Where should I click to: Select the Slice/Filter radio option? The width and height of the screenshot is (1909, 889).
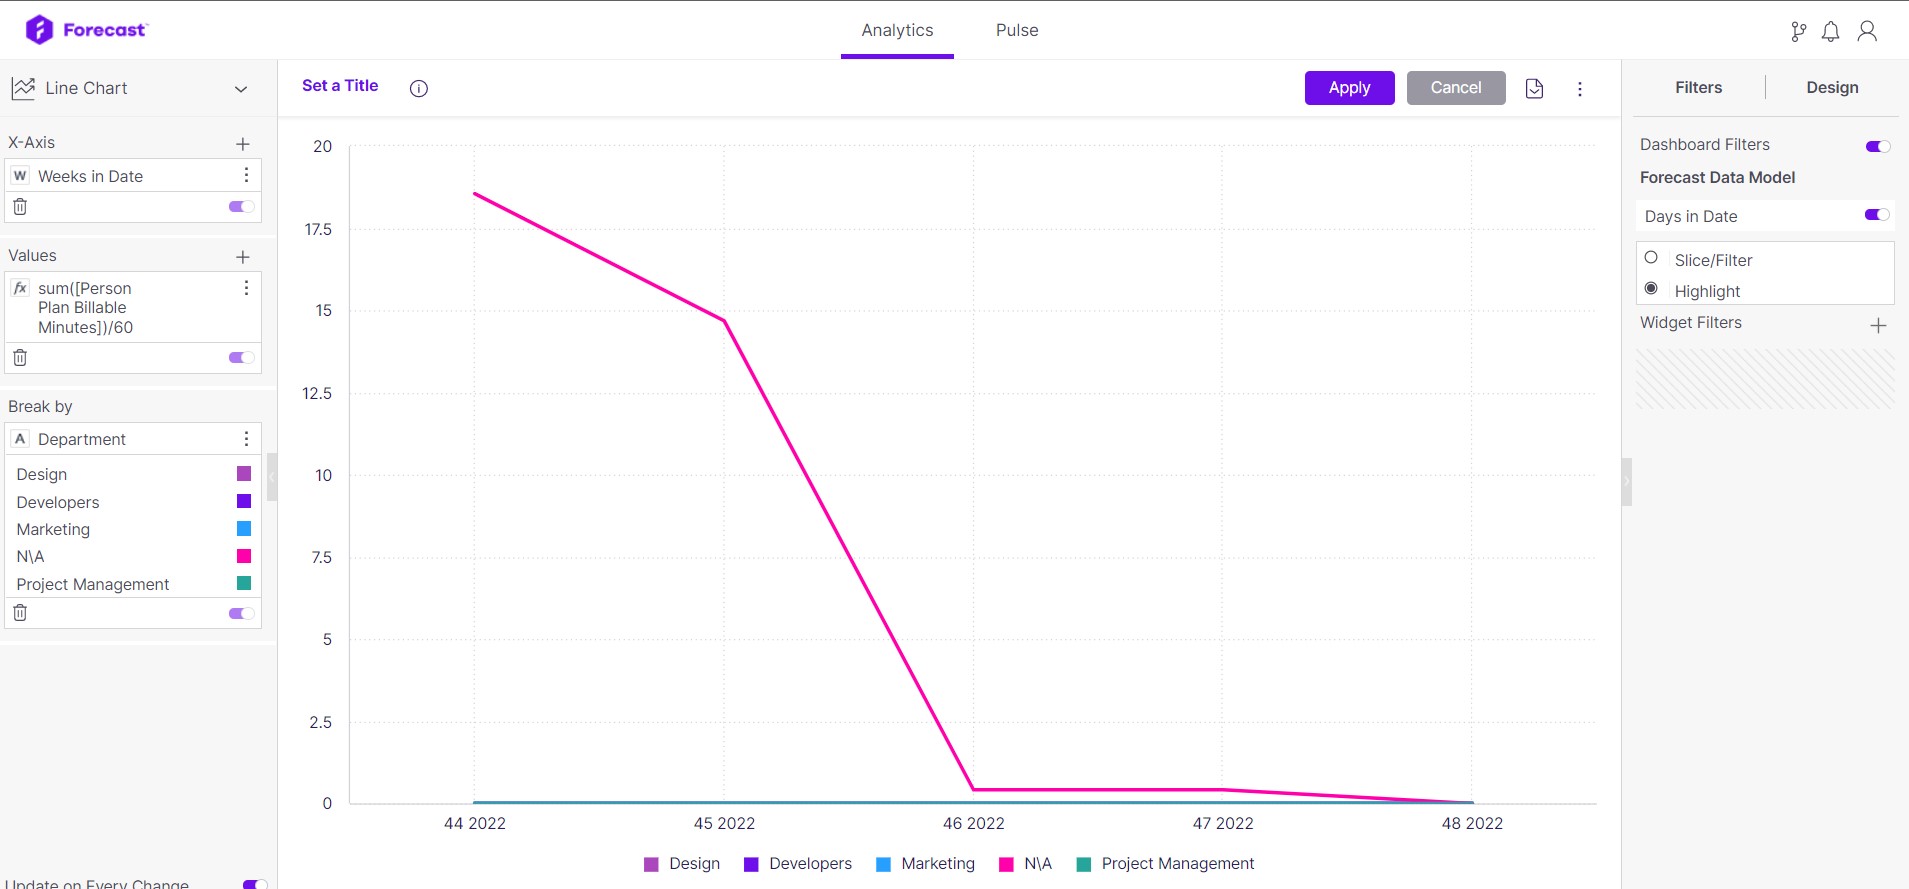1651,258
